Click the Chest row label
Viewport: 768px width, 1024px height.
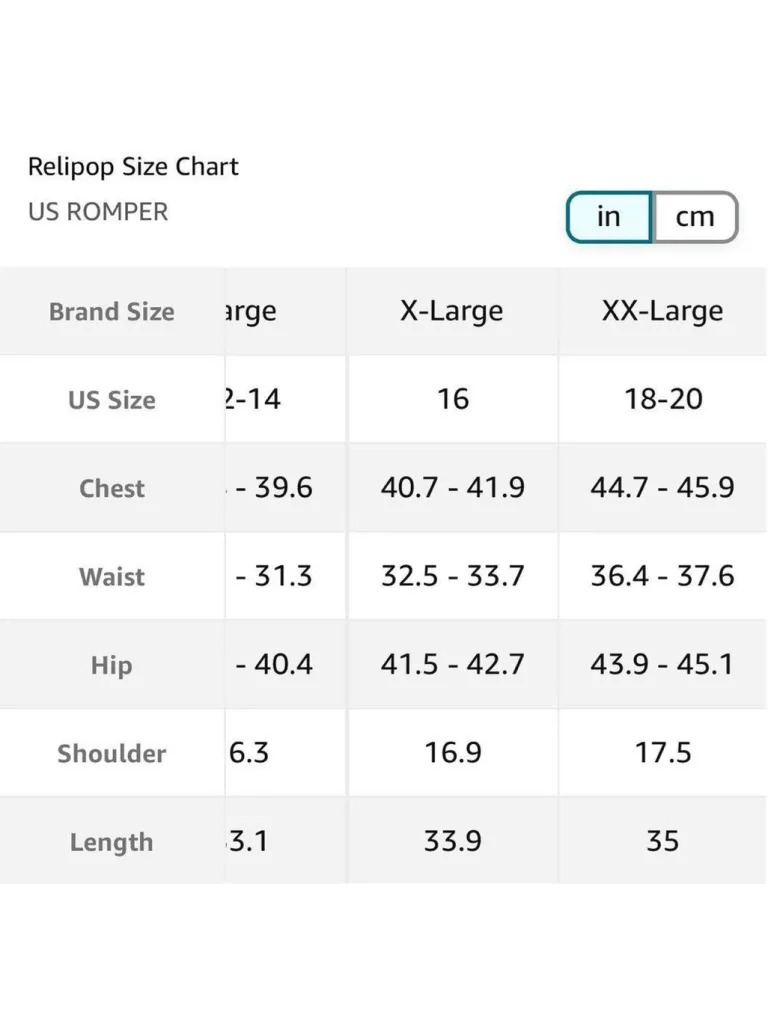(112, 488)
